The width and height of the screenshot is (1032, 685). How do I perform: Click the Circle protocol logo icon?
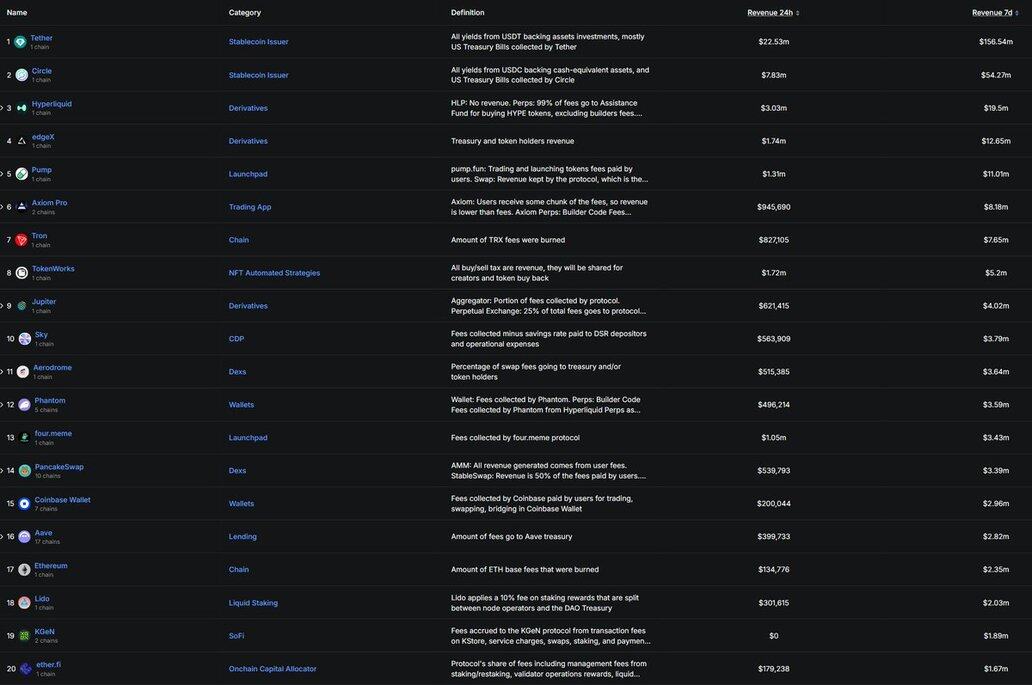(x=21, y=75)
